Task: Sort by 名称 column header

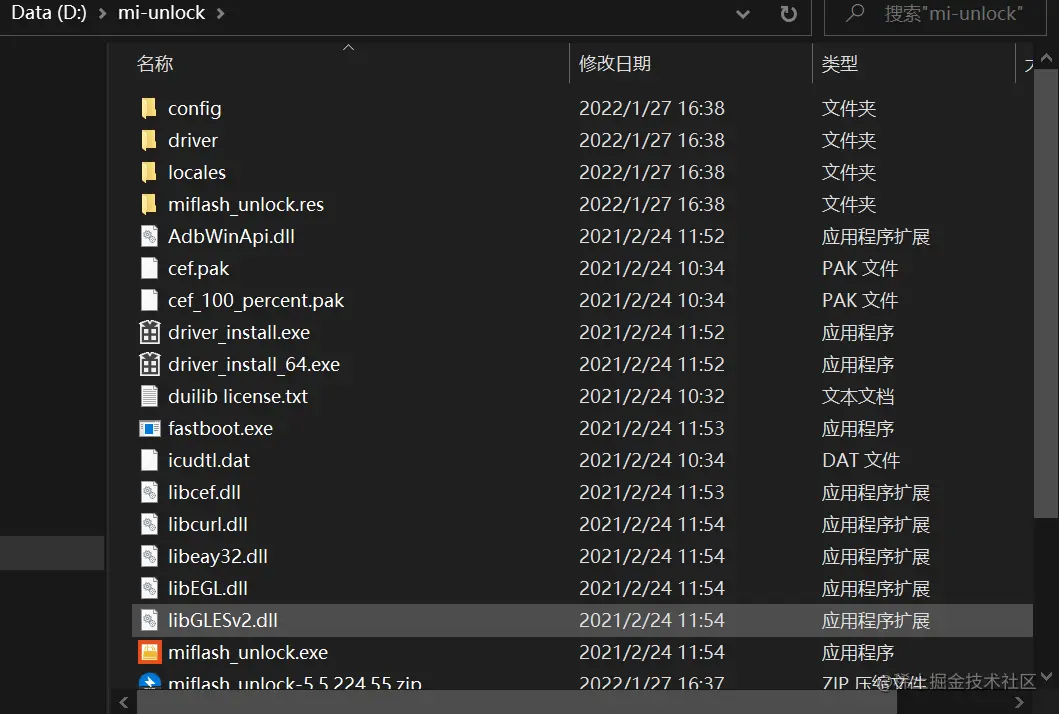Action: pos(155,63)
